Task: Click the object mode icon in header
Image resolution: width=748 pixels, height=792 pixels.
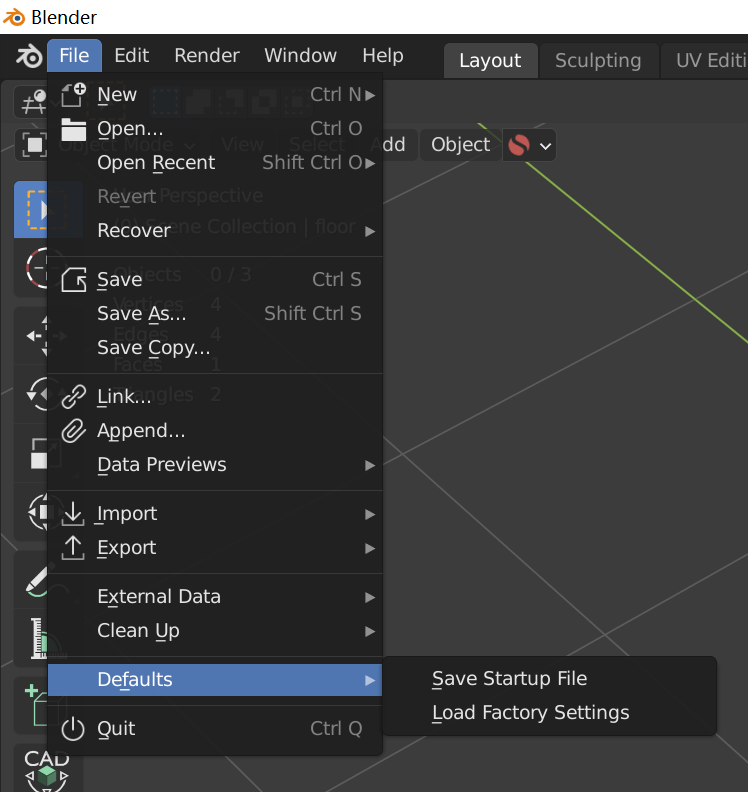Action: coord(33,145)
